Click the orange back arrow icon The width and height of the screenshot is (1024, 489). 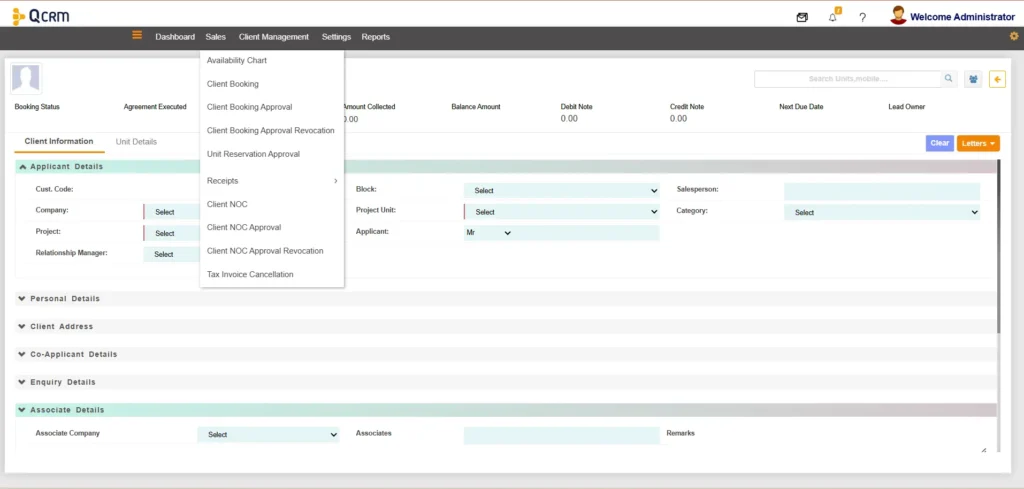point(997,79)
